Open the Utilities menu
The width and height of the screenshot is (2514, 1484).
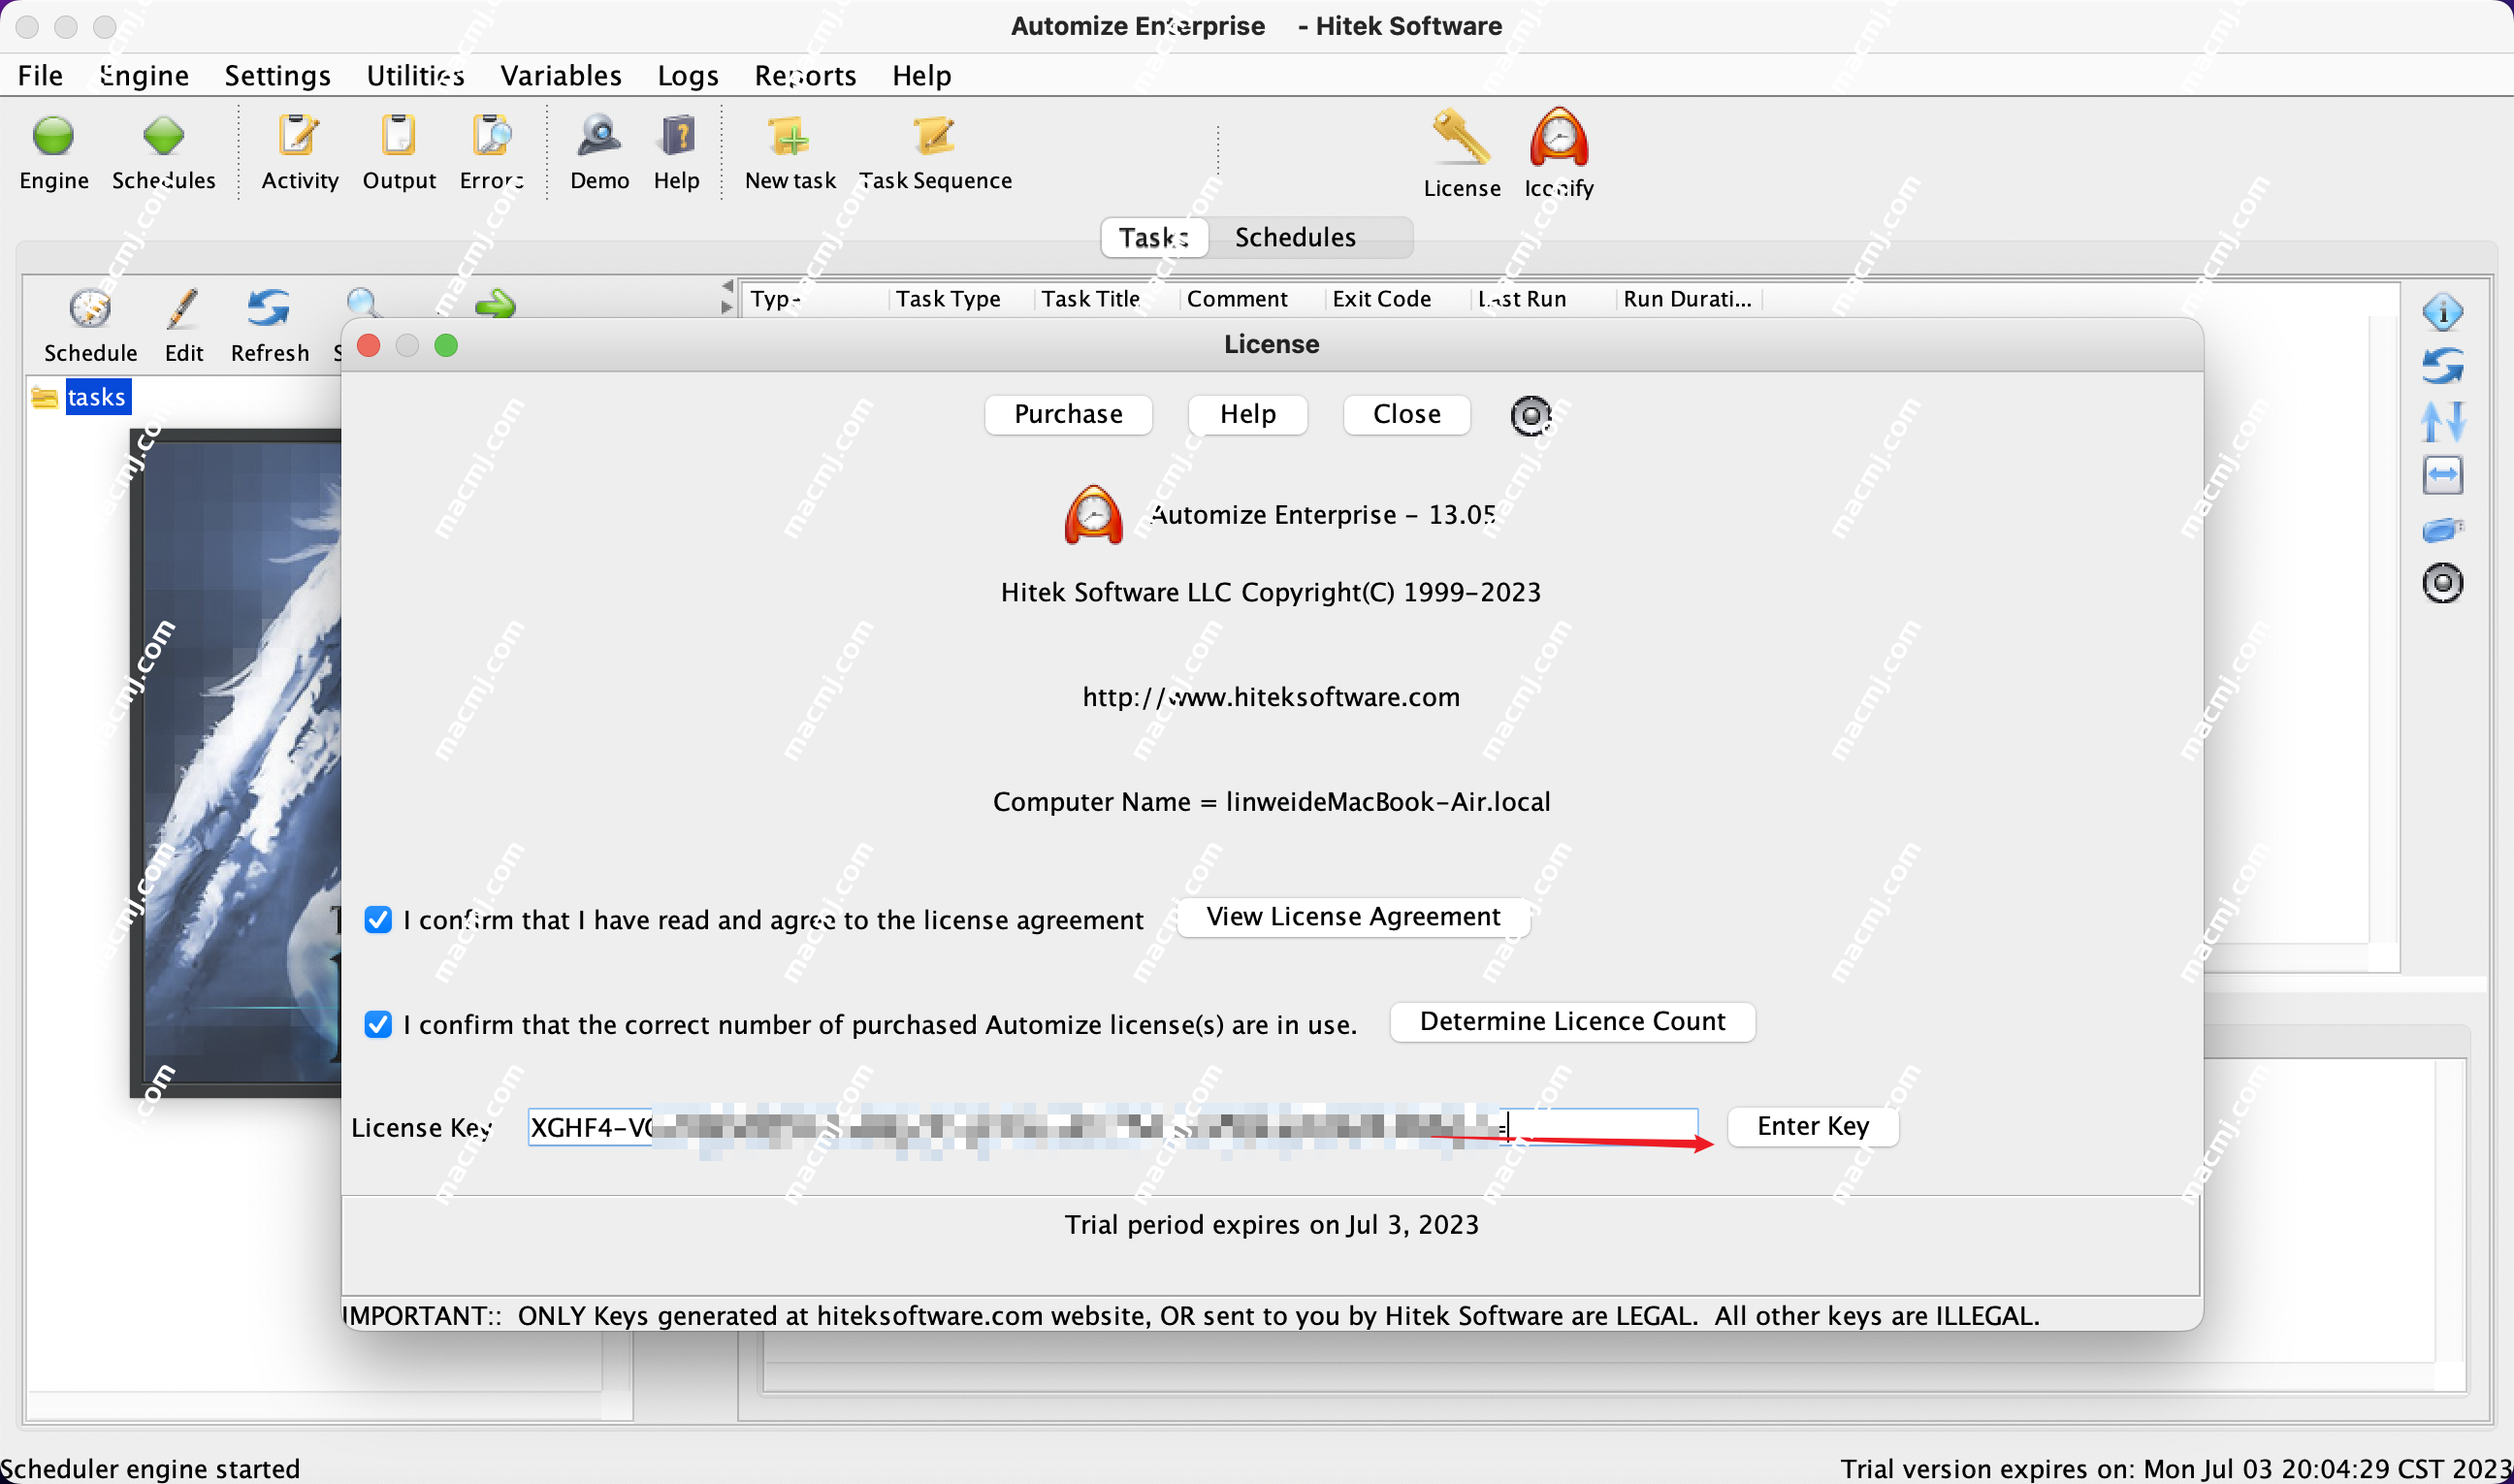coord(415,75)
